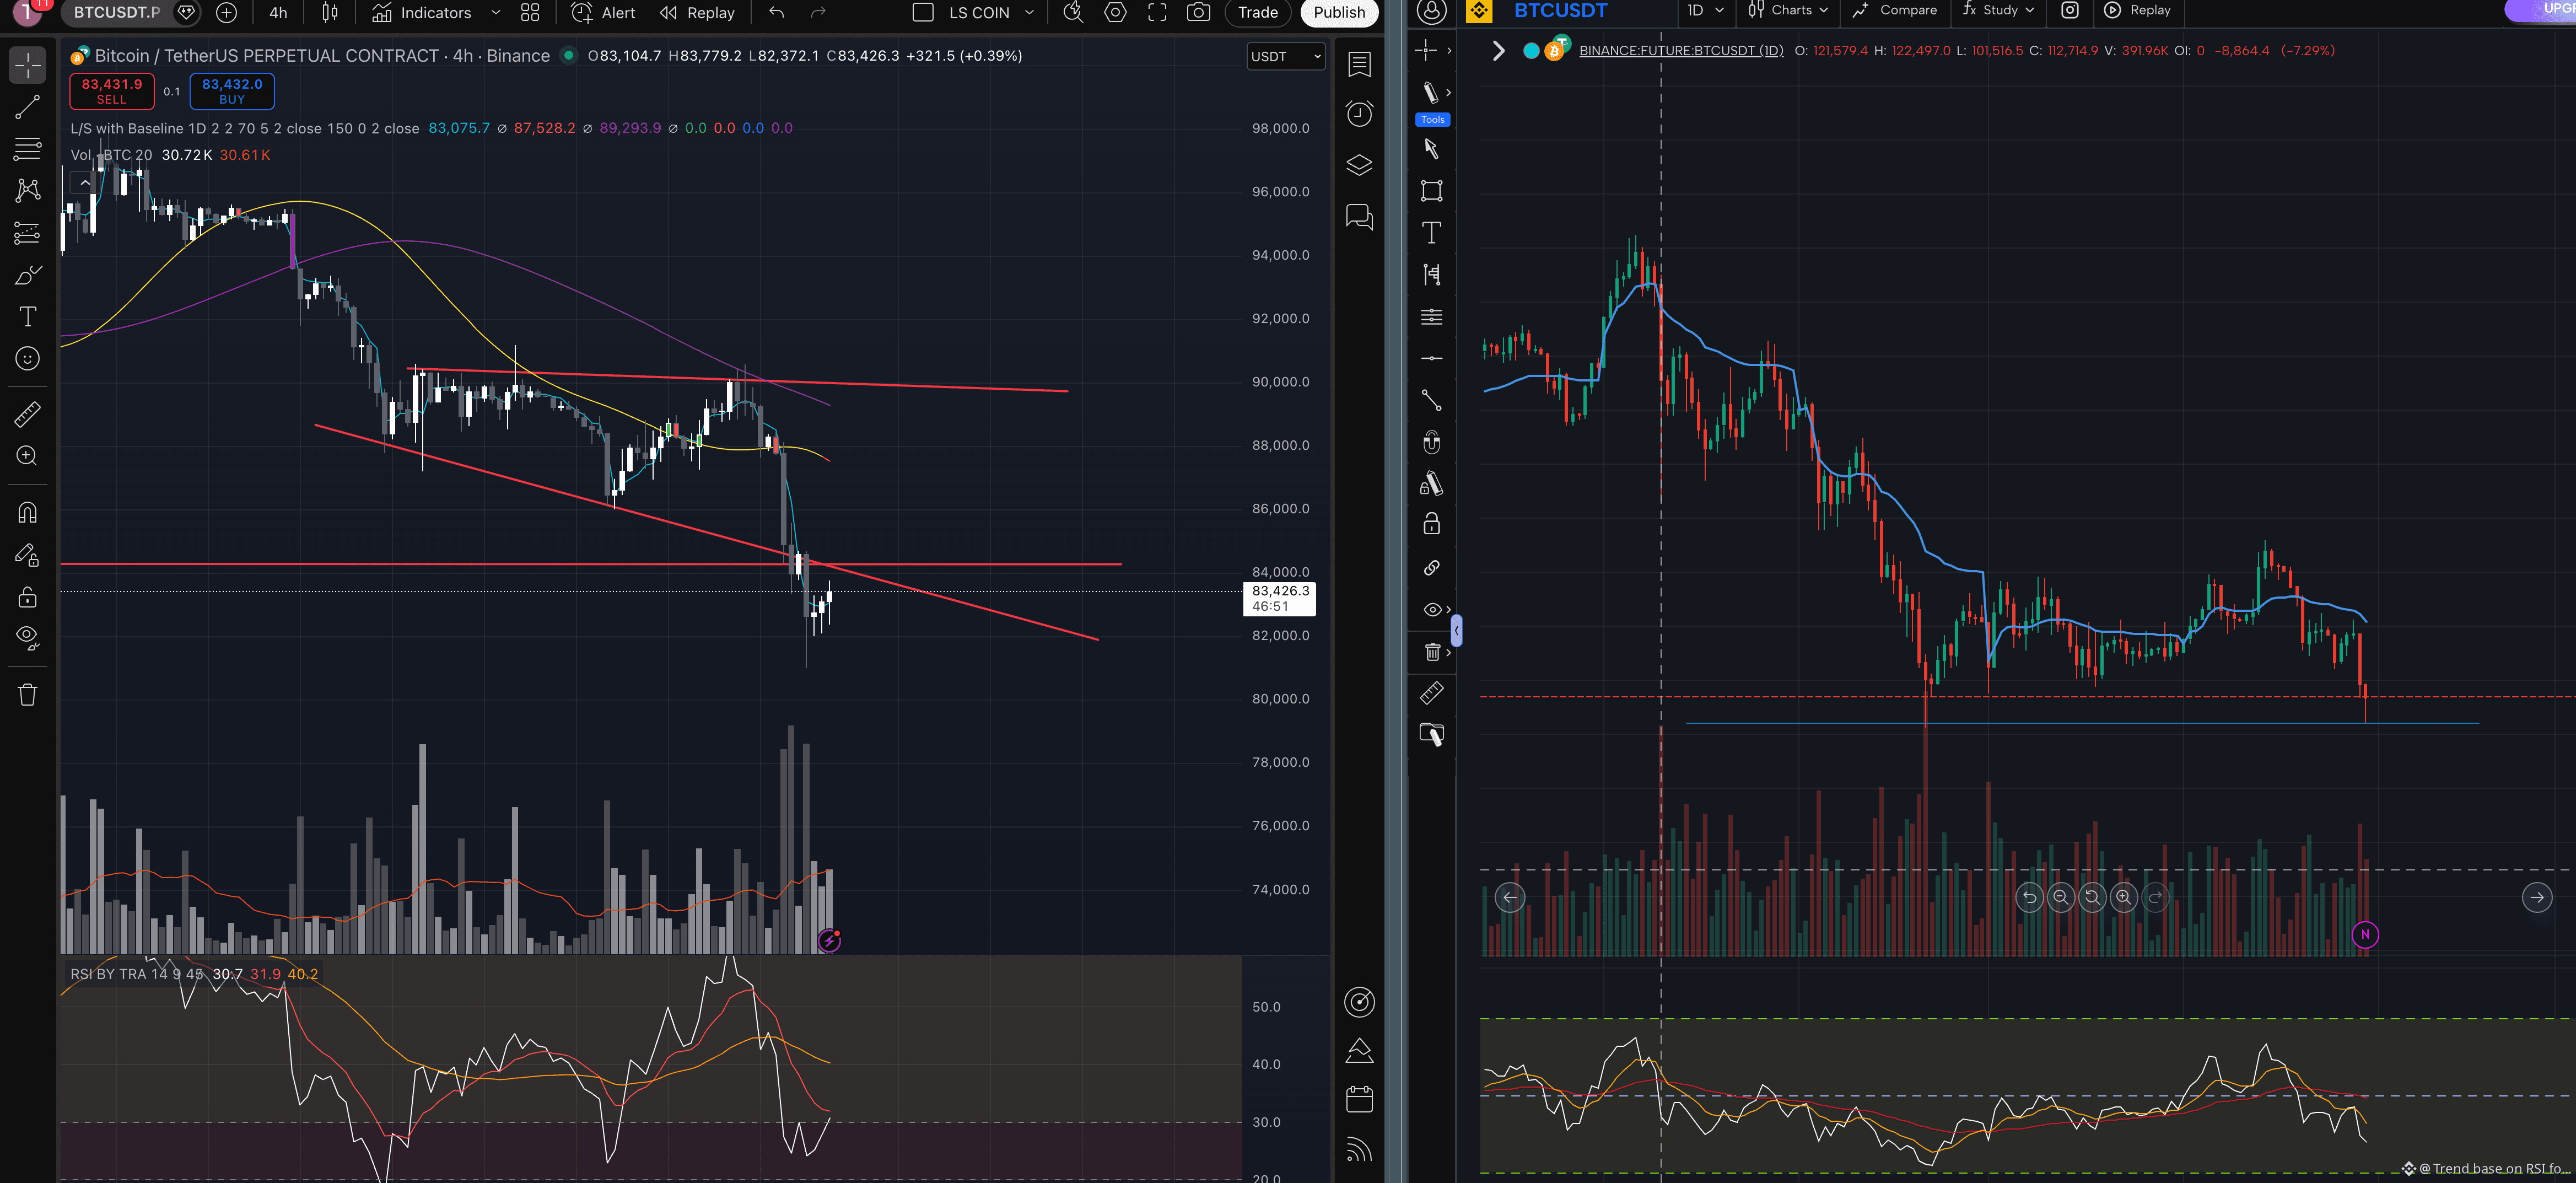This screenshot has width=2576, height=1183.
Task: Open the USDT currency dropdown
Action: (1285, 56)
